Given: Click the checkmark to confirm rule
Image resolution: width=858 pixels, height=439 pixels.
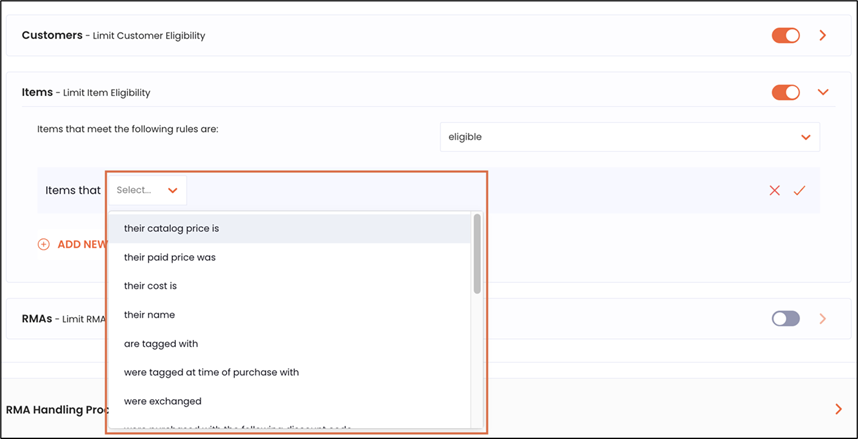Looking at the screenshot, I should point(799,190).
